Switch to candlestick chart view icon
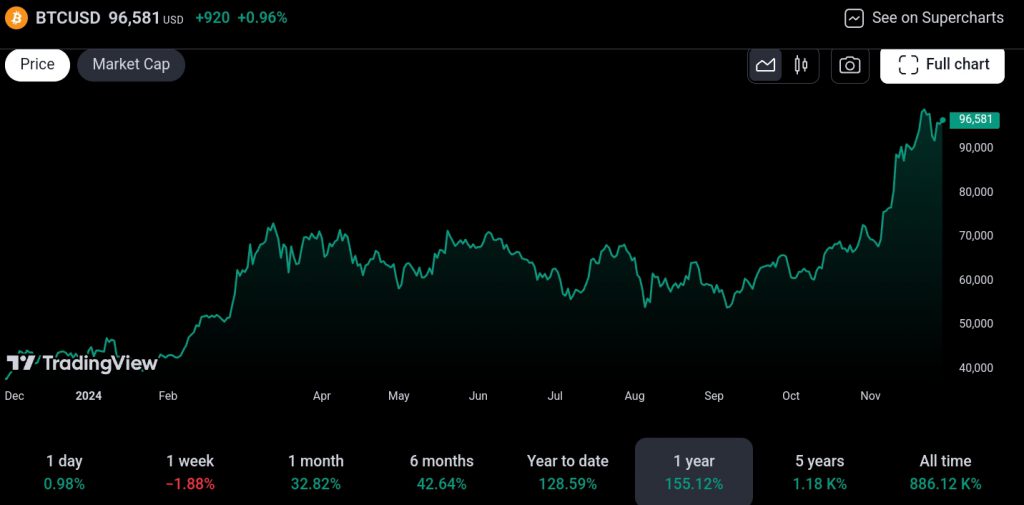This screenshot has width=1024, height=505. [800, 65]
